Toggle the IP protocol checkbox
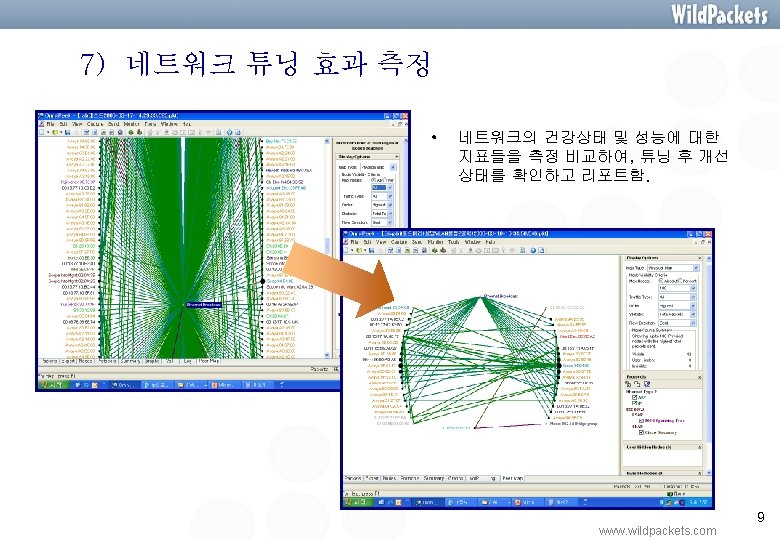This screenshot has width=780, height=540. [x=634, y=403]
